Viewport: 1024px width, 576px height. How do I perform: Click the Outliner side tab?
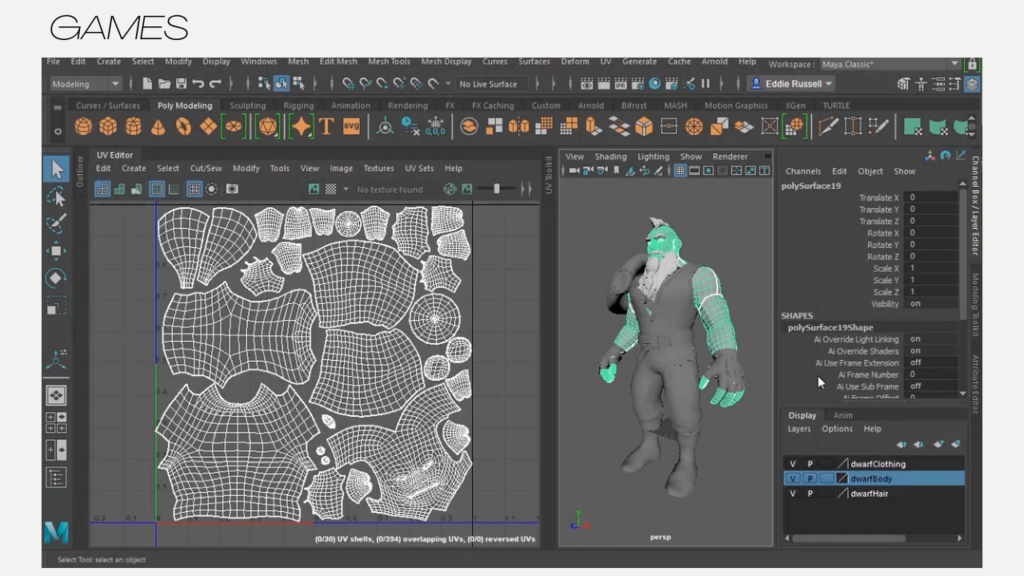80,171
